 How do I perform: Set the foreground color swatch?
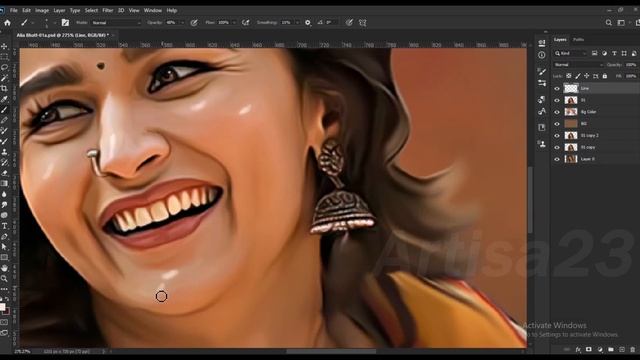click(x=2, y=306)
